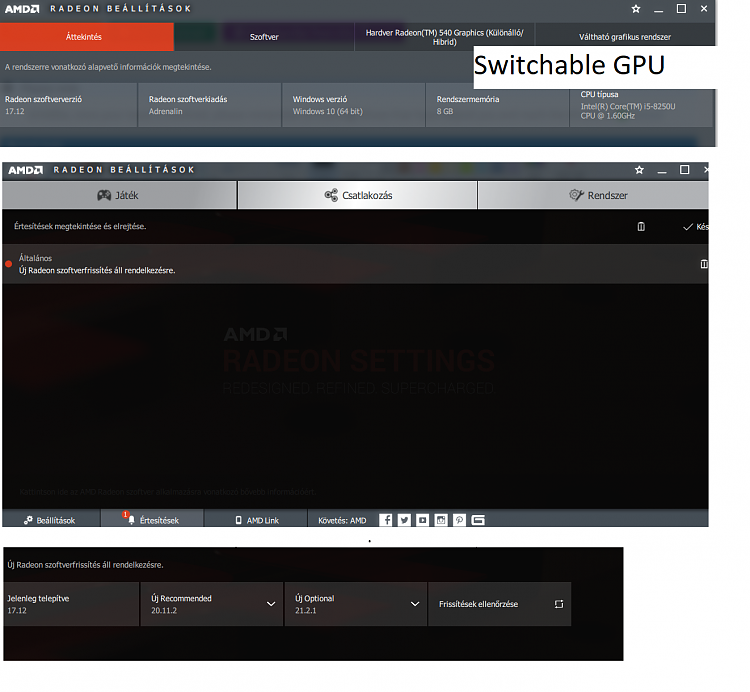This screenshot has height=692, width=750.
Task: Click the star favorites icon in top window
Action: pyautogui.click(x=636, y=9)
